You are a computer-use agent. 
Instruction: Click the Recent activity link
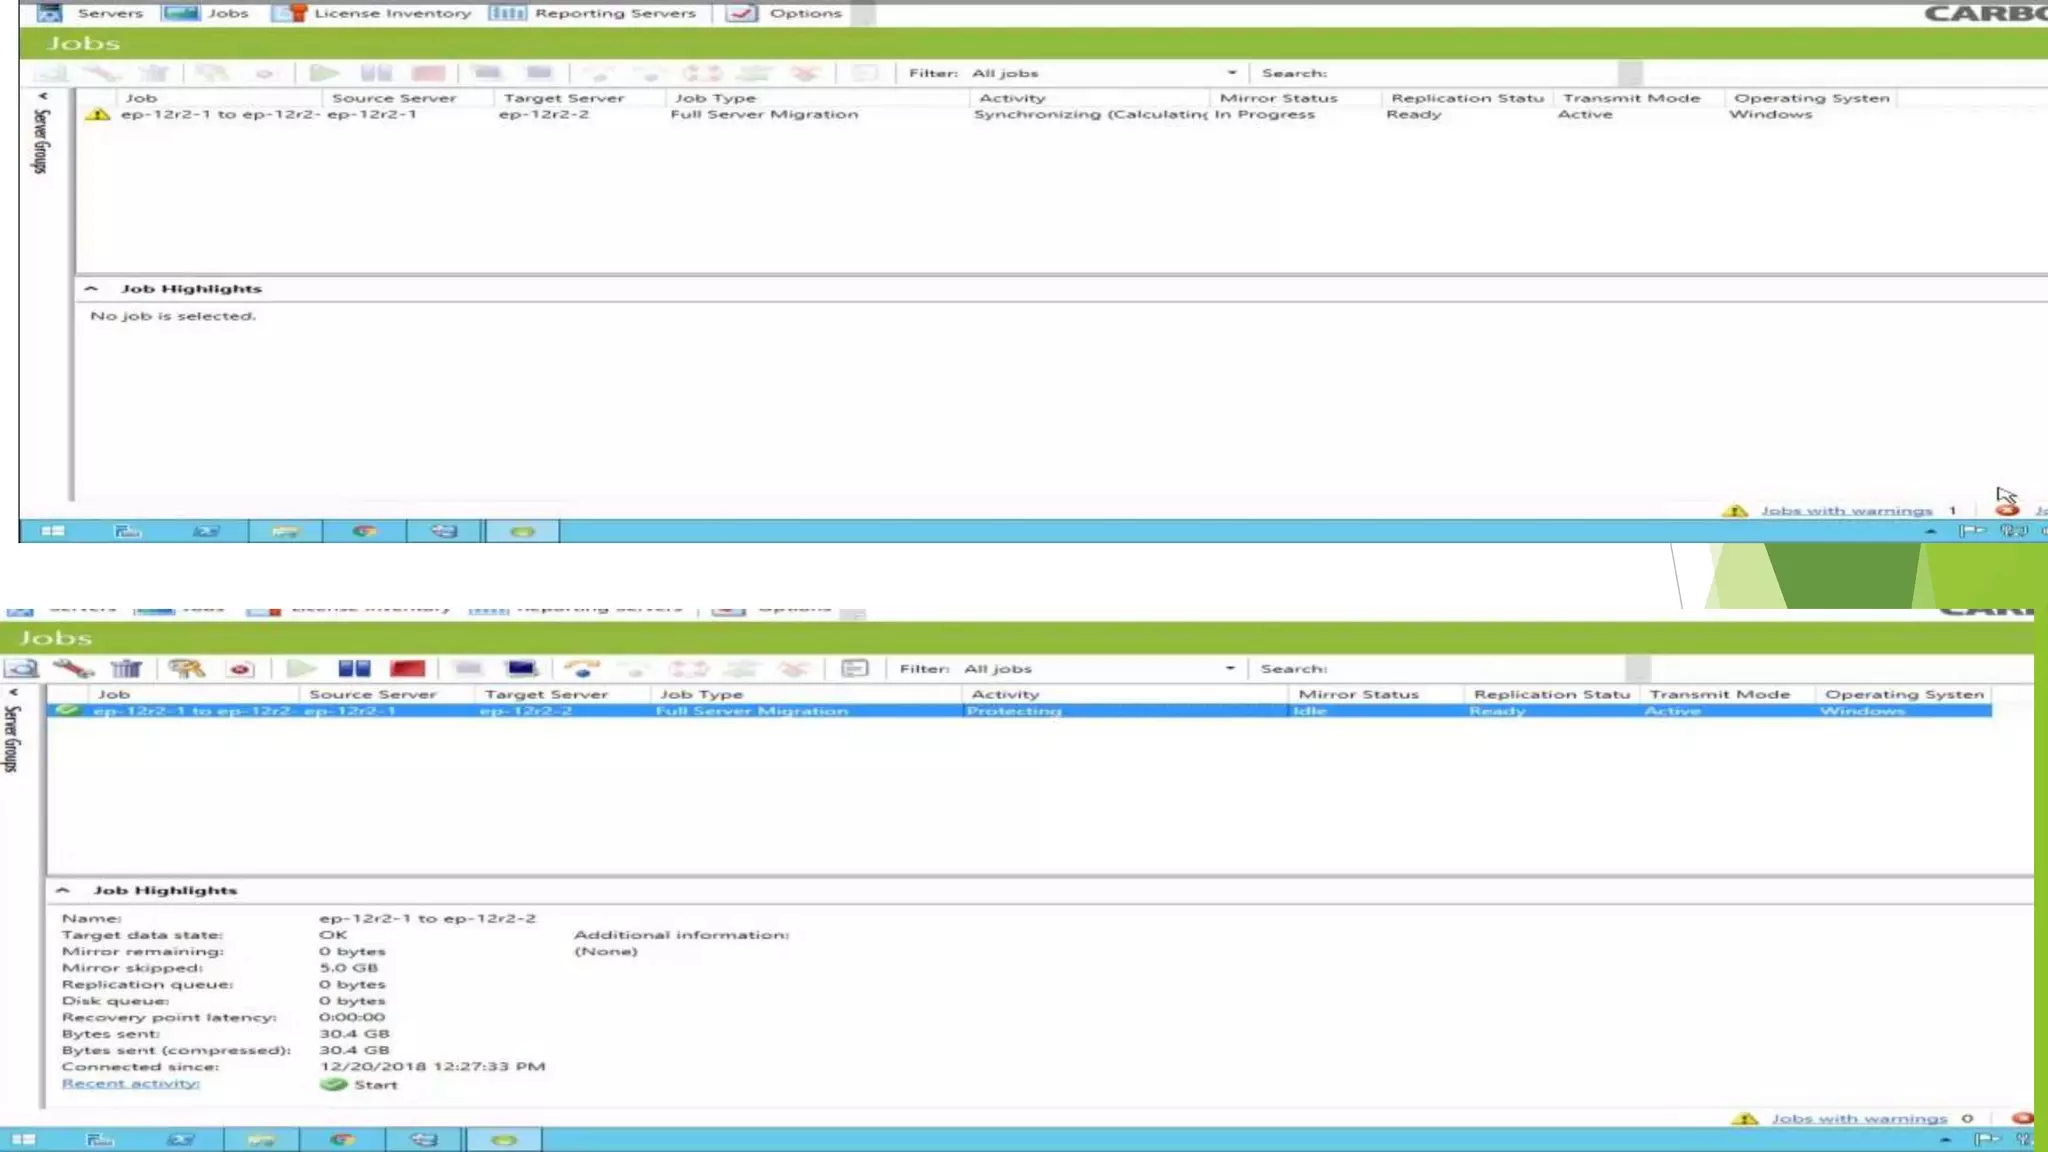point(130,1084)
